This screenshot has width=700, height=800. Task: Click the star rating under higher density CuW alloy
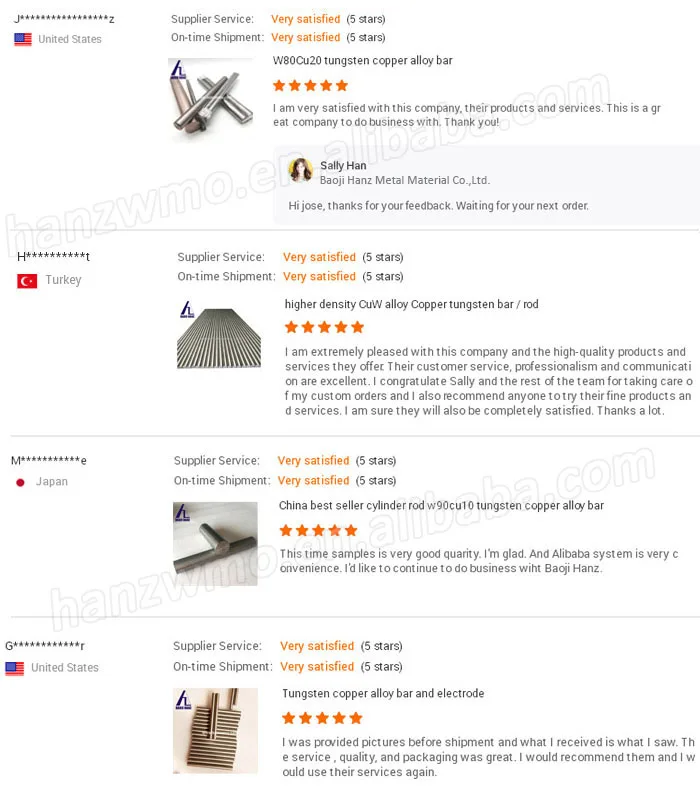pyautogui.click(x=324, y=327)
